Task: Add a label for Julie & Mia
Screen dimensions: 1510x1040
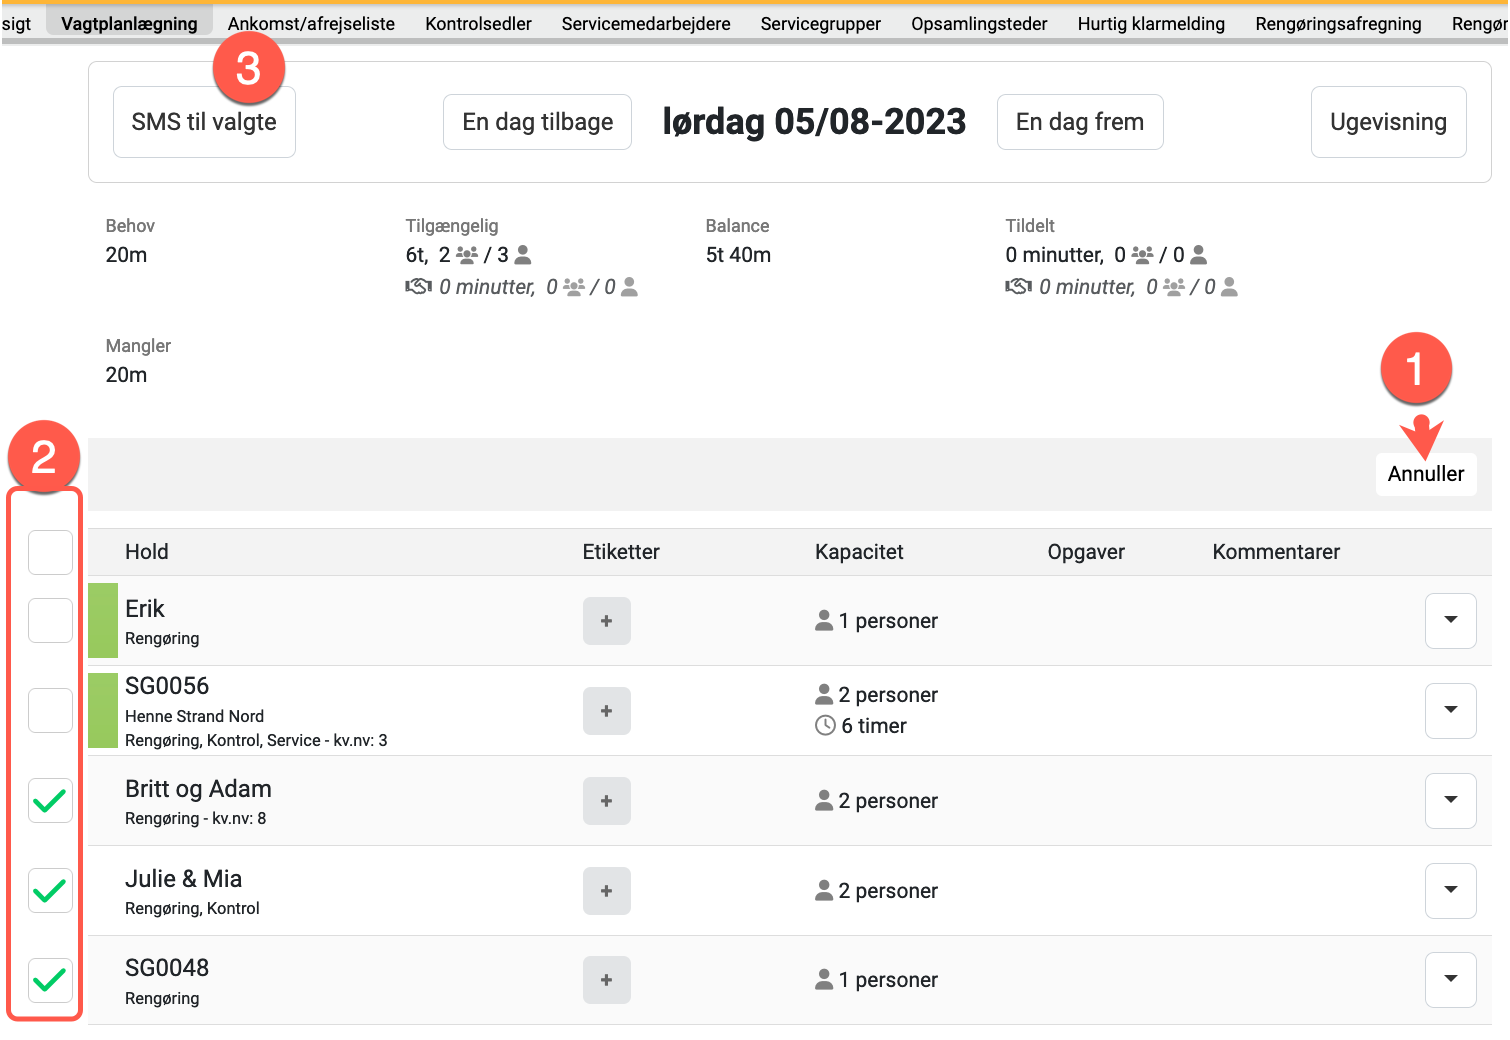Action: [x=606, y=891]
